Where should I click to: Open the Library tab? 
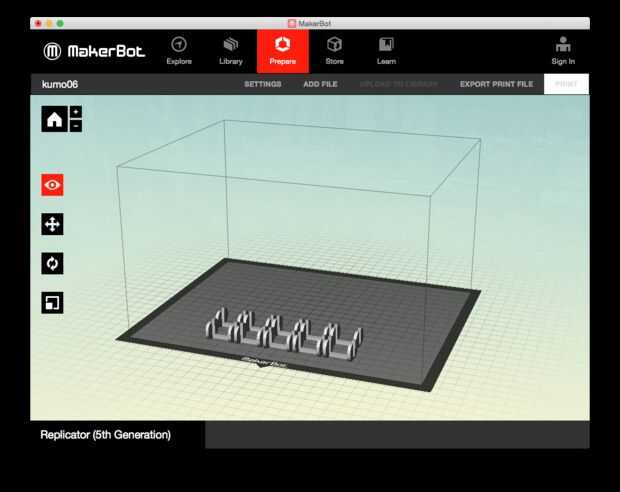pos(231,51)
